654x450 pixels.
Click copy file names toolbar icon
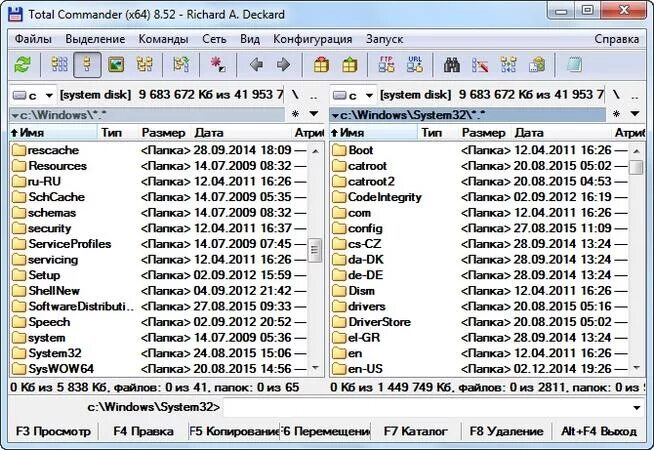point(537,65)
